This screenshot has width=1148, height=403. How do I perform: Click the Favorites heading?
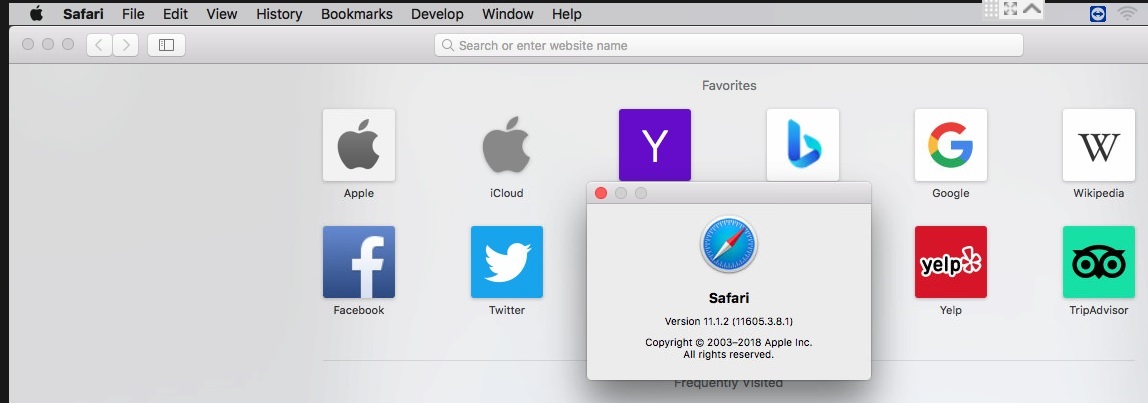coord(729,86)
